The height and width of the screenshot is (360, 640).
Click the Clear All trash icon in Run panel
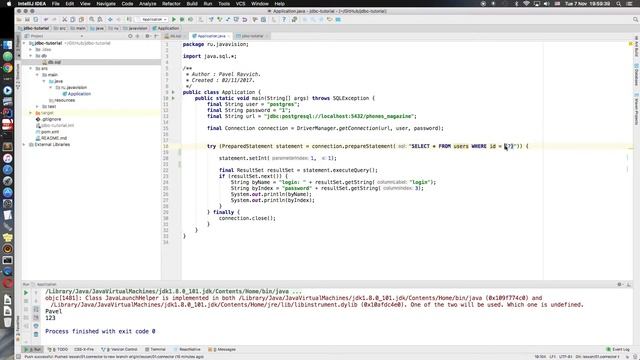click(x=36, y=334)
